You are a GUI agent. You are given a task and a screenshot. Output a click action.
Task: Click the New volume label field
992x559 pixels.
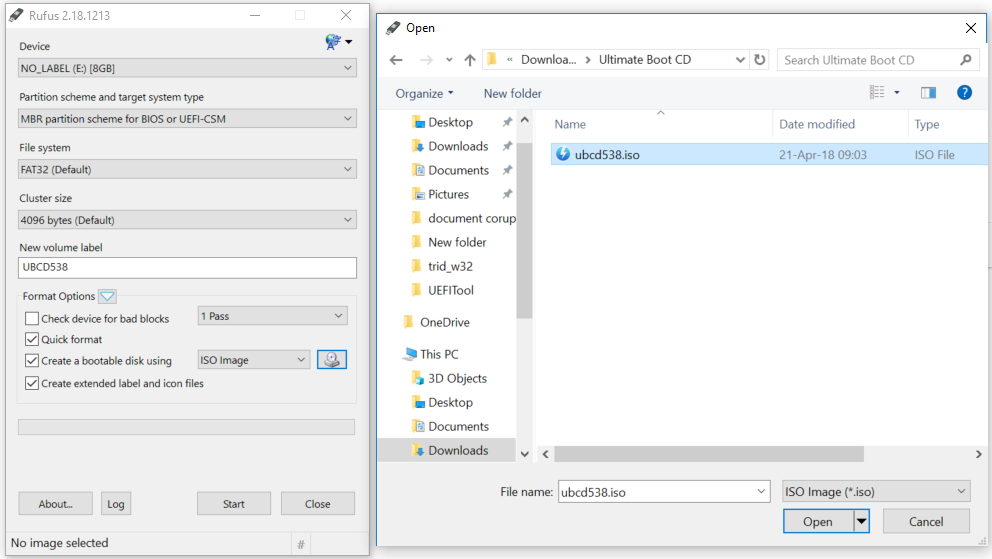[x=187, y=267]
